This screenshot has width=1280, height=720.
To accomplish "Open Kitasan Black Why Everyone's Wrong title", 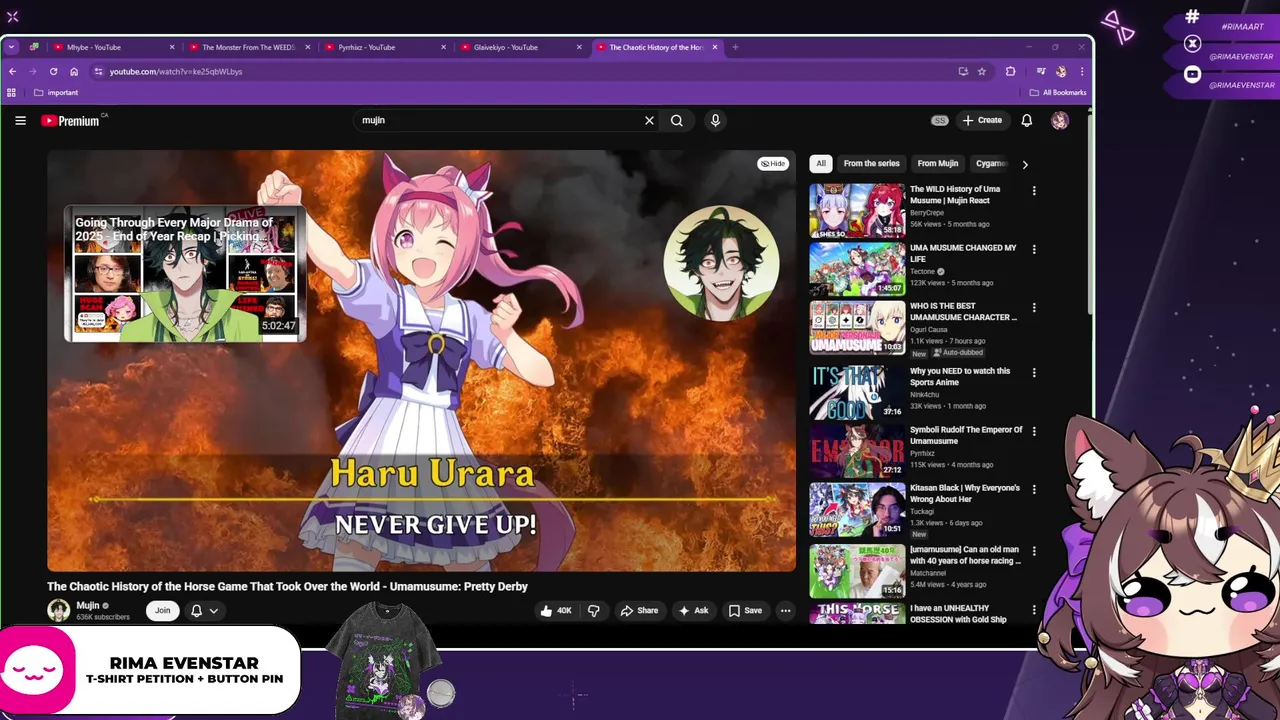I will click(x=965, y=493).
